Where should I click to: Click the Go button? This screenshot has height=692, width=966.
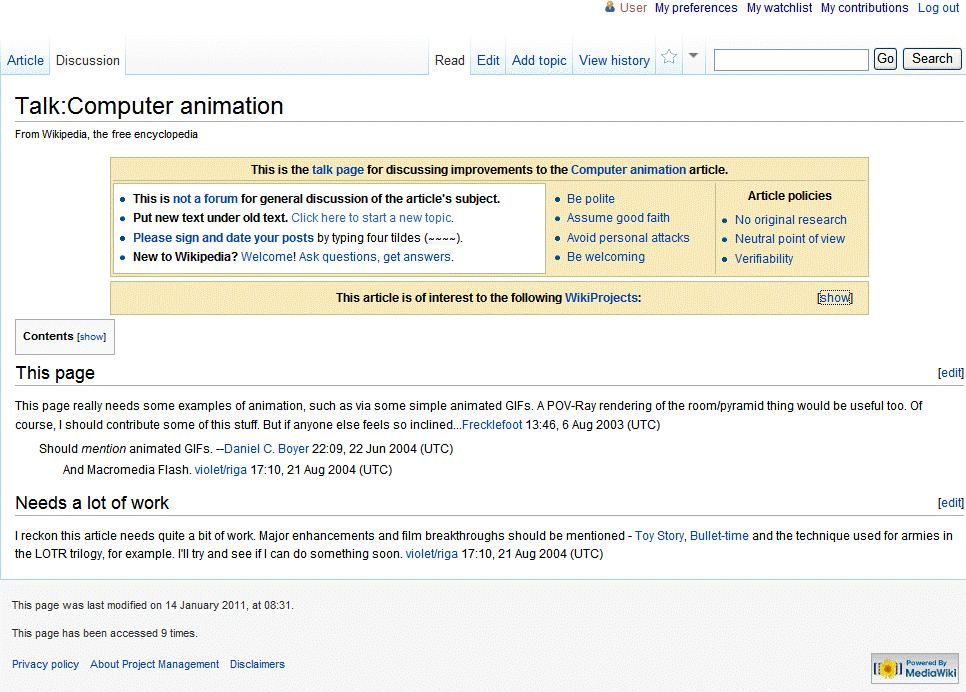coord(885,59)
